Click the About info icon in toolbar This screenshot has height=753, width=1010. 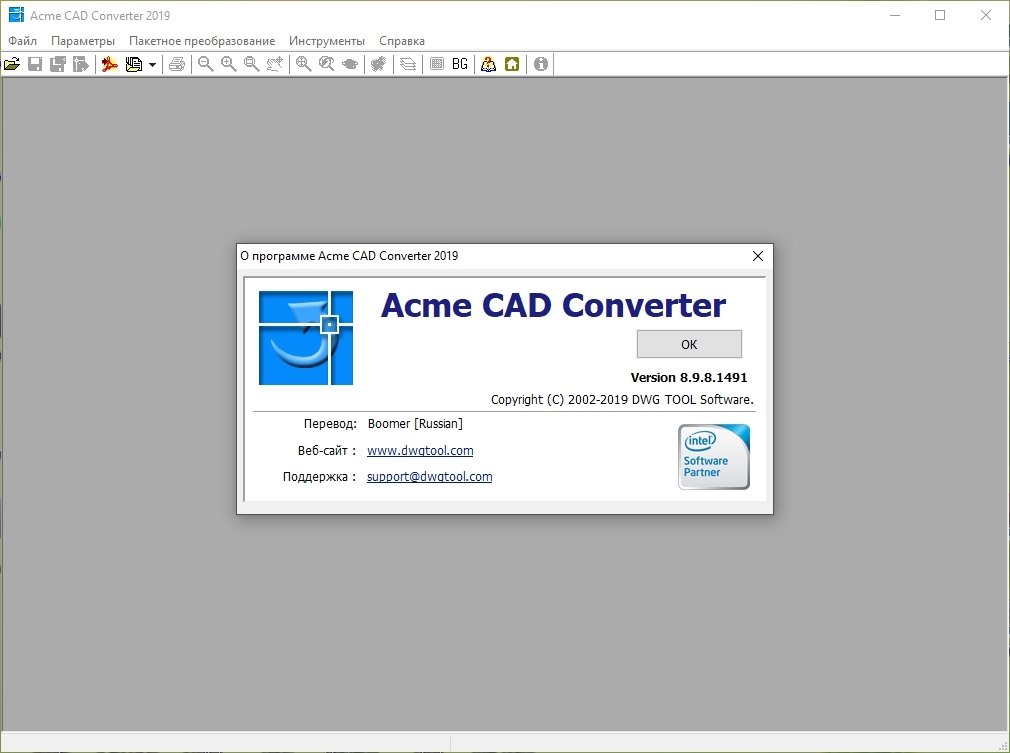541,64
